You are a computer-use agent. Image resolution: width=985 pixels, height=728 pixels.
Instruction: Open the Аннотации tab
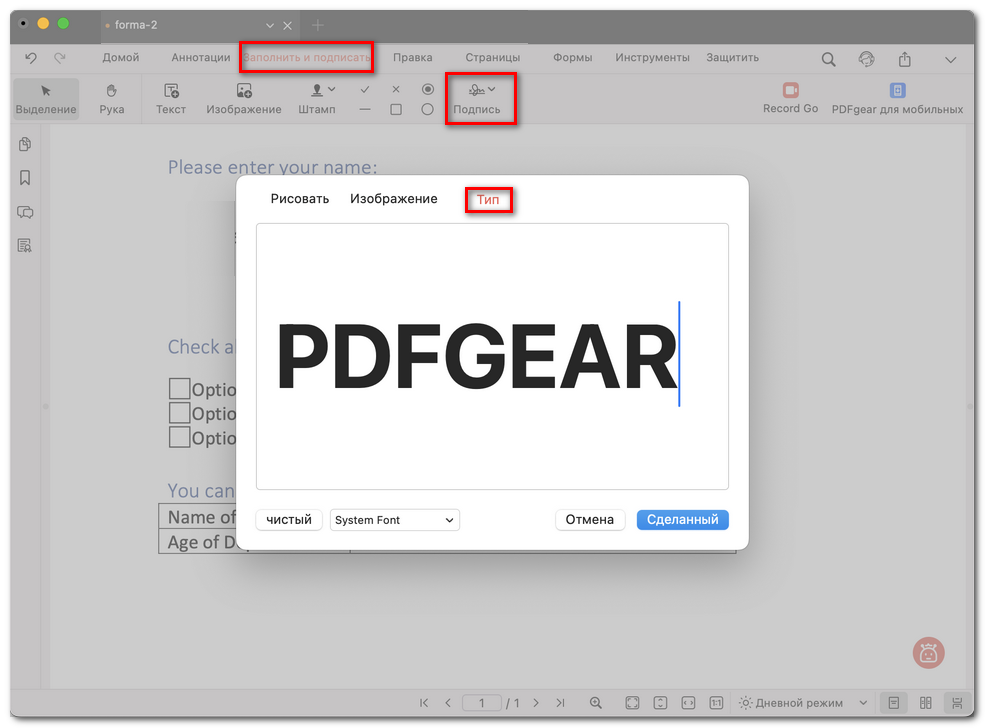tap(201, 57)
